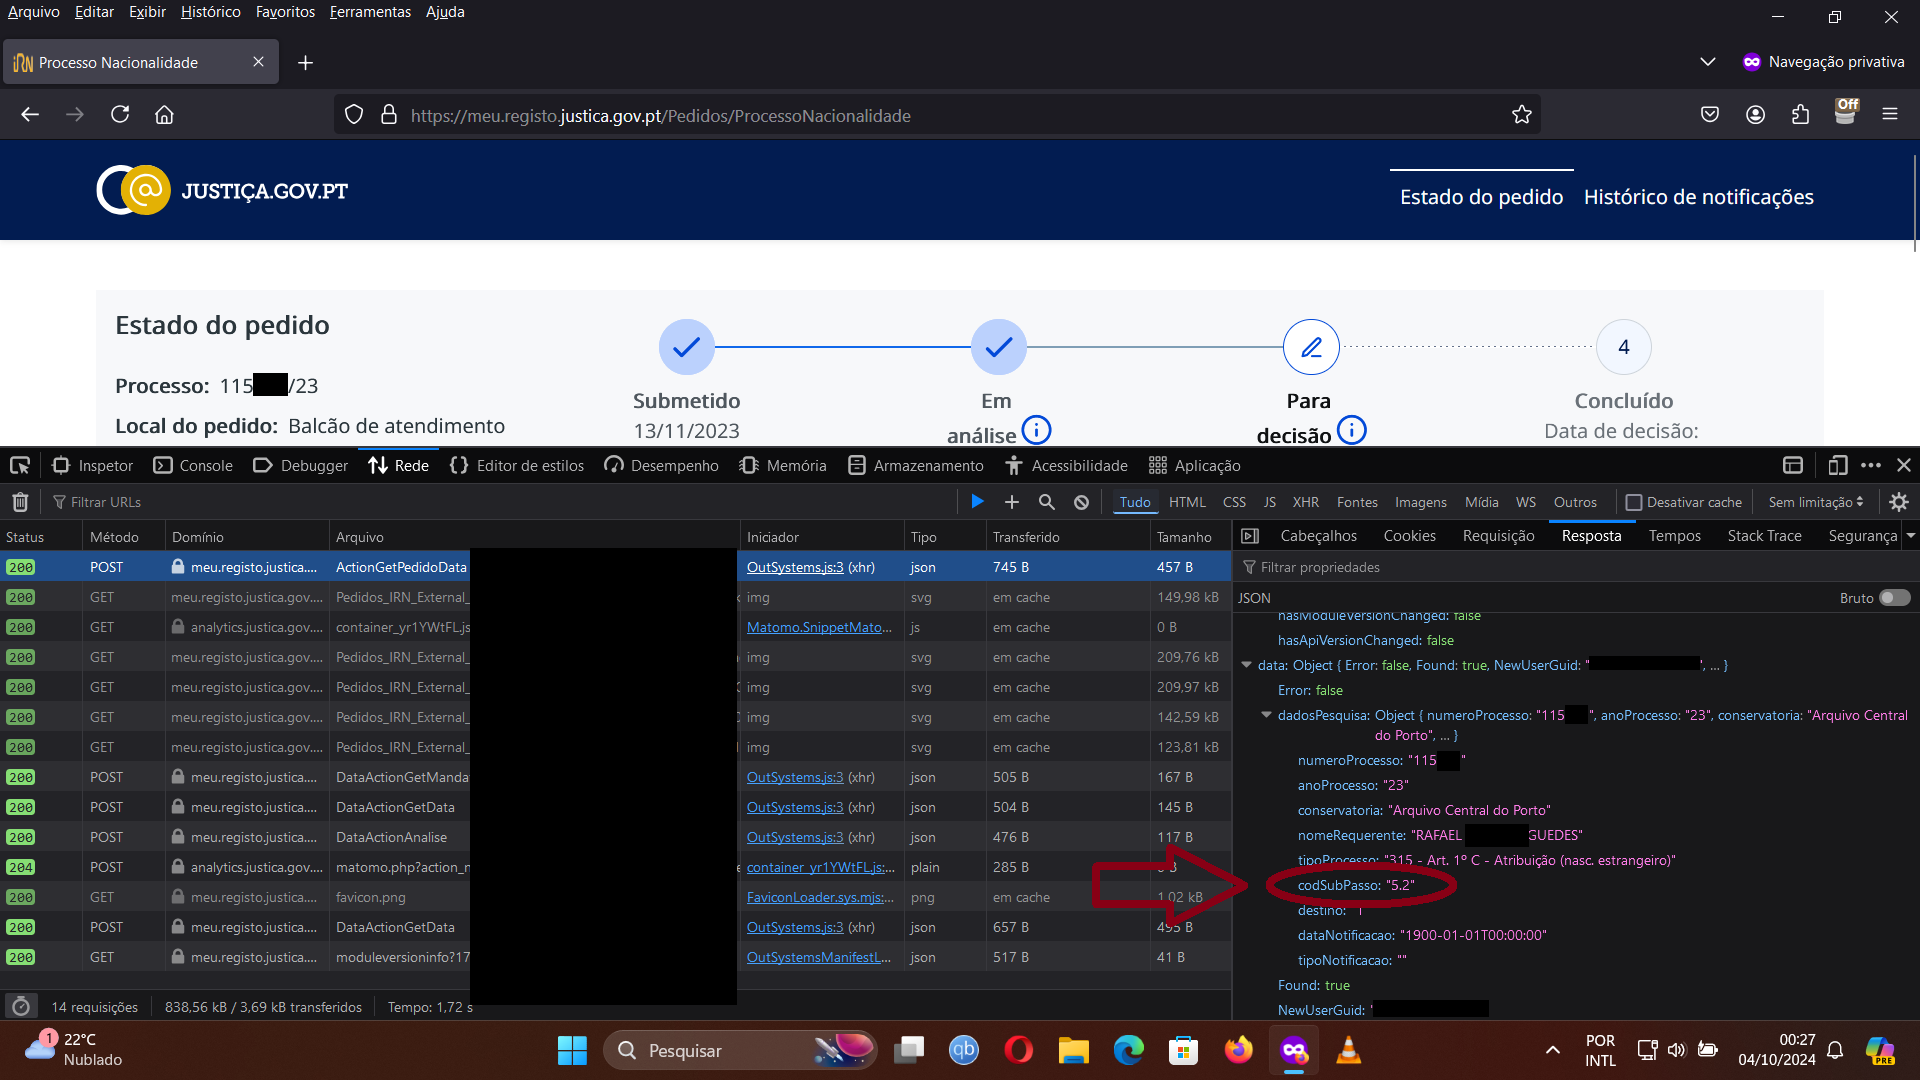Click the Windows taskbar Pesquisar box
The image size is (1920, 1080).
tap(740, 1051)
